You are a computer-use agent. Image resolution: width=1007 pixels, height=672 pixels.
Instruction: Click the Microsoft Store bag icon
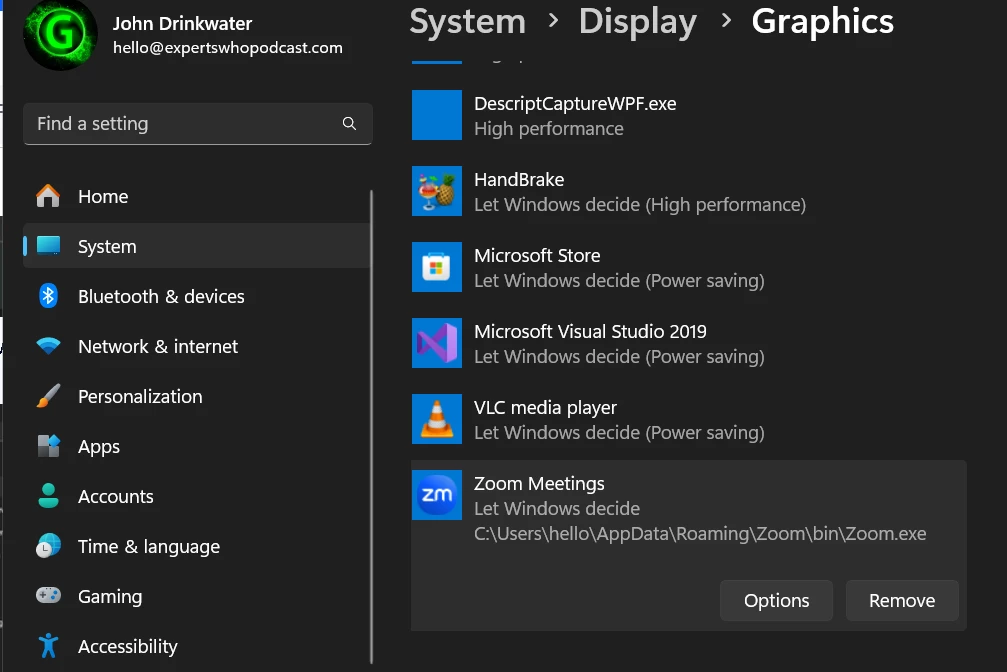click(x=437, y=267)
